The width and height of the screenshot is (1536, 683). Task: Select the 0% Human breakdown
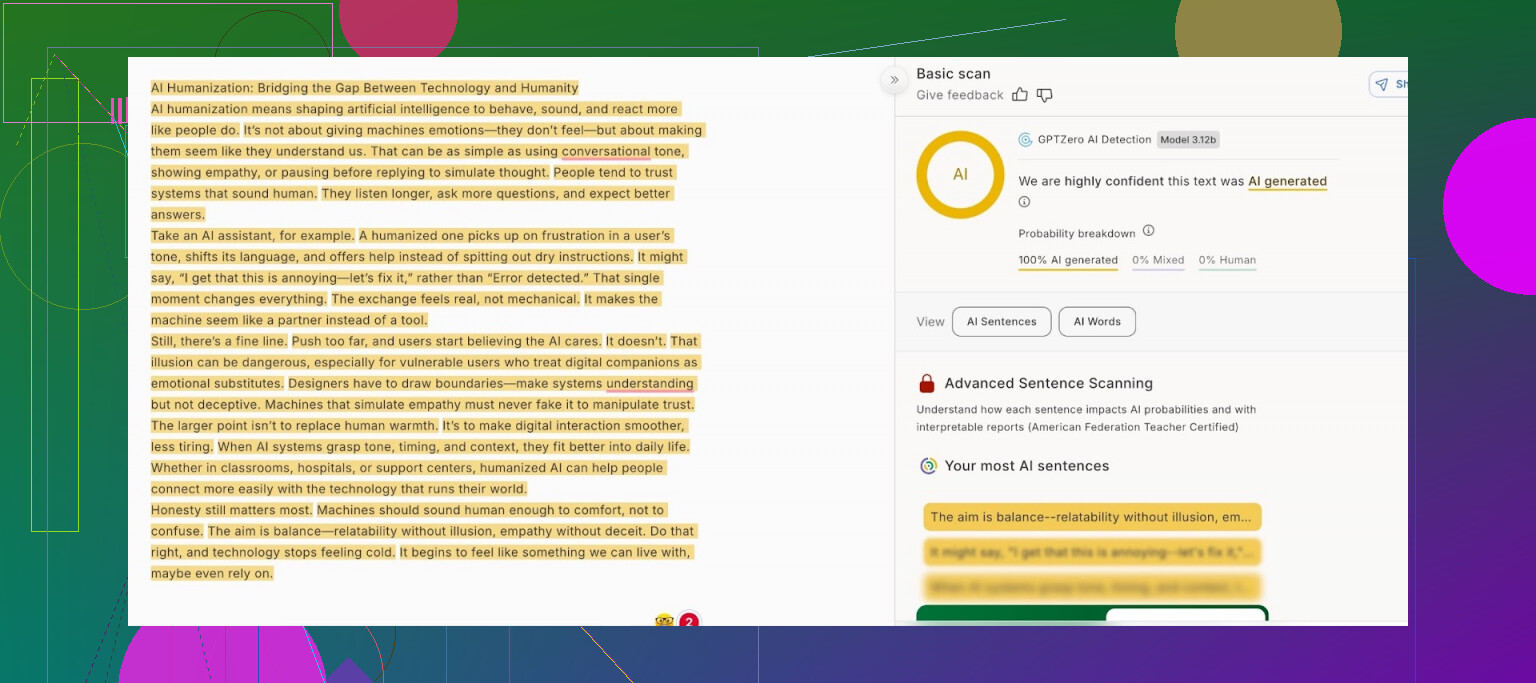tap(1227, 260)
